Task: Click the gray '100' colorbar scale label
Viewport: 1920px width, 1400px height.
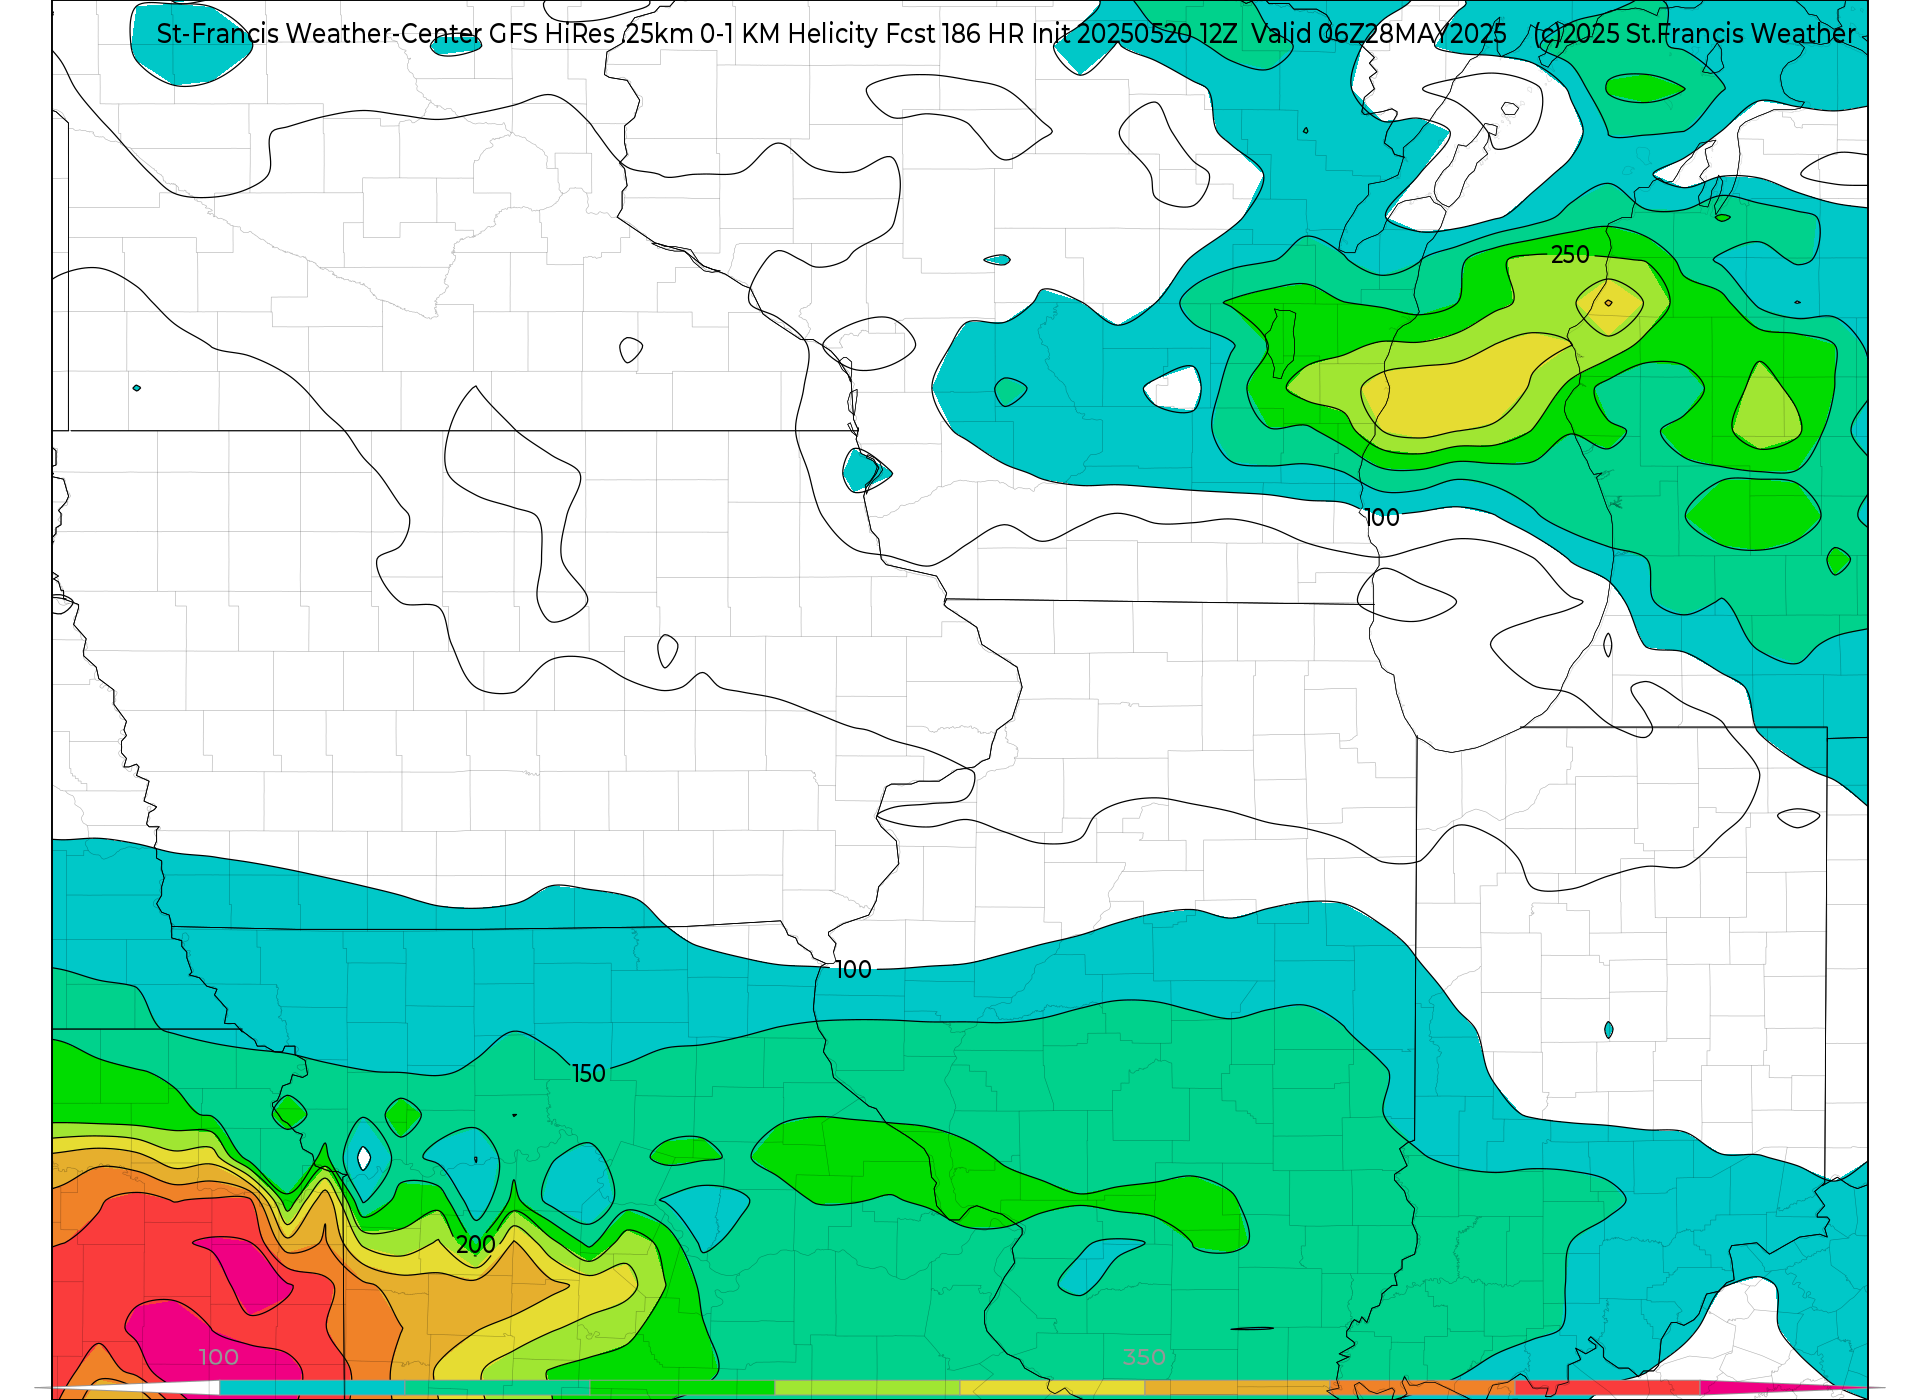Action: tap(218, 1357)
